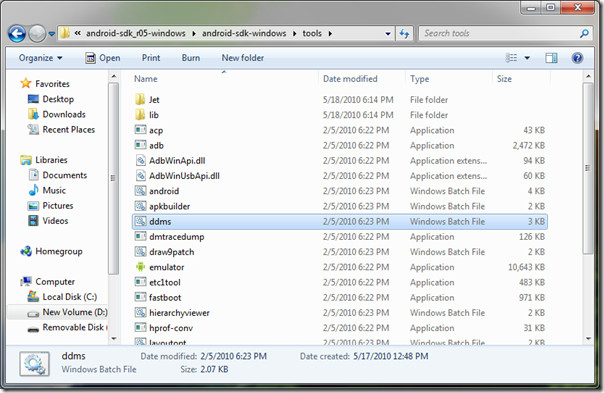Select hierarchyviewer batch file icon
Screen dimensions: 604x393
pos(140,312)
